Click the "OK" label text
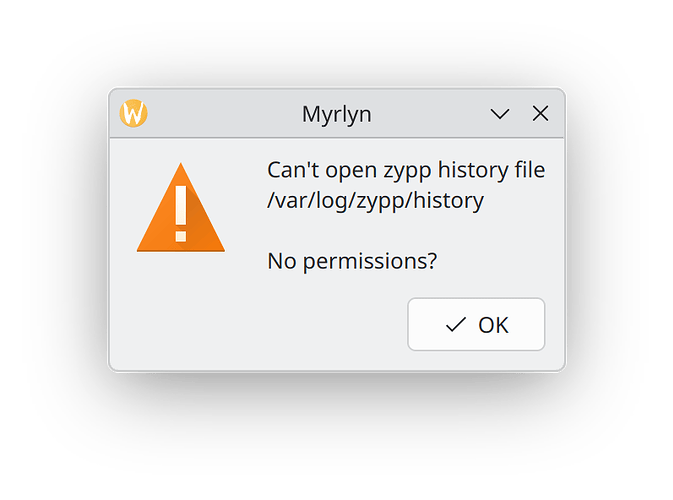Screen dimensions: 673x500 (493, 325)
